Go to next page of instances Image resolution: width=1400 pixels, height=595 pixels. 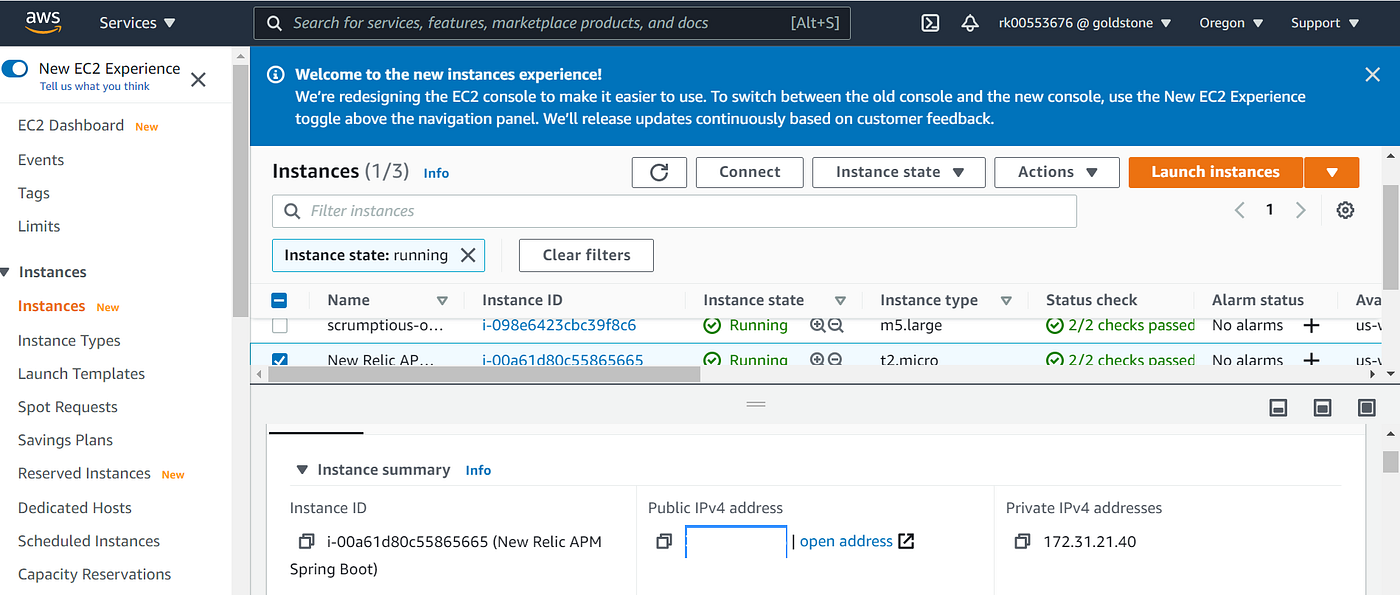point(1300,210)
